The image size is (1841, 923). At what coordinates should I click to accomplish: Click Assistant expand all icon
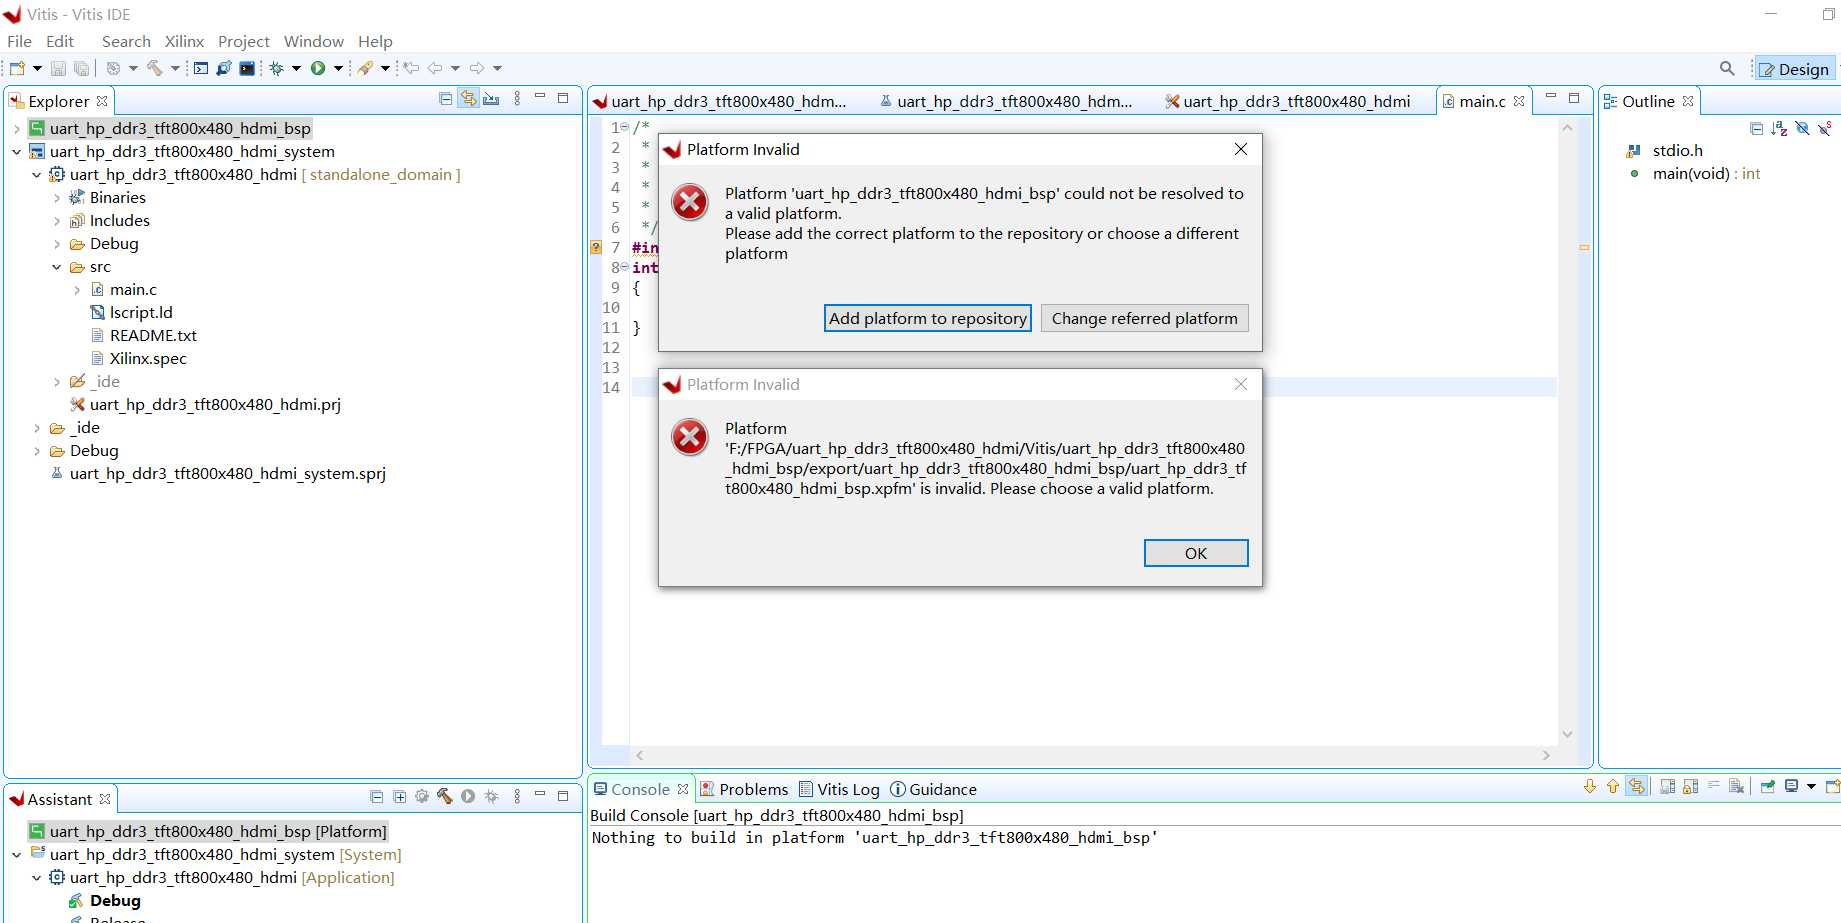pos(400,797)
